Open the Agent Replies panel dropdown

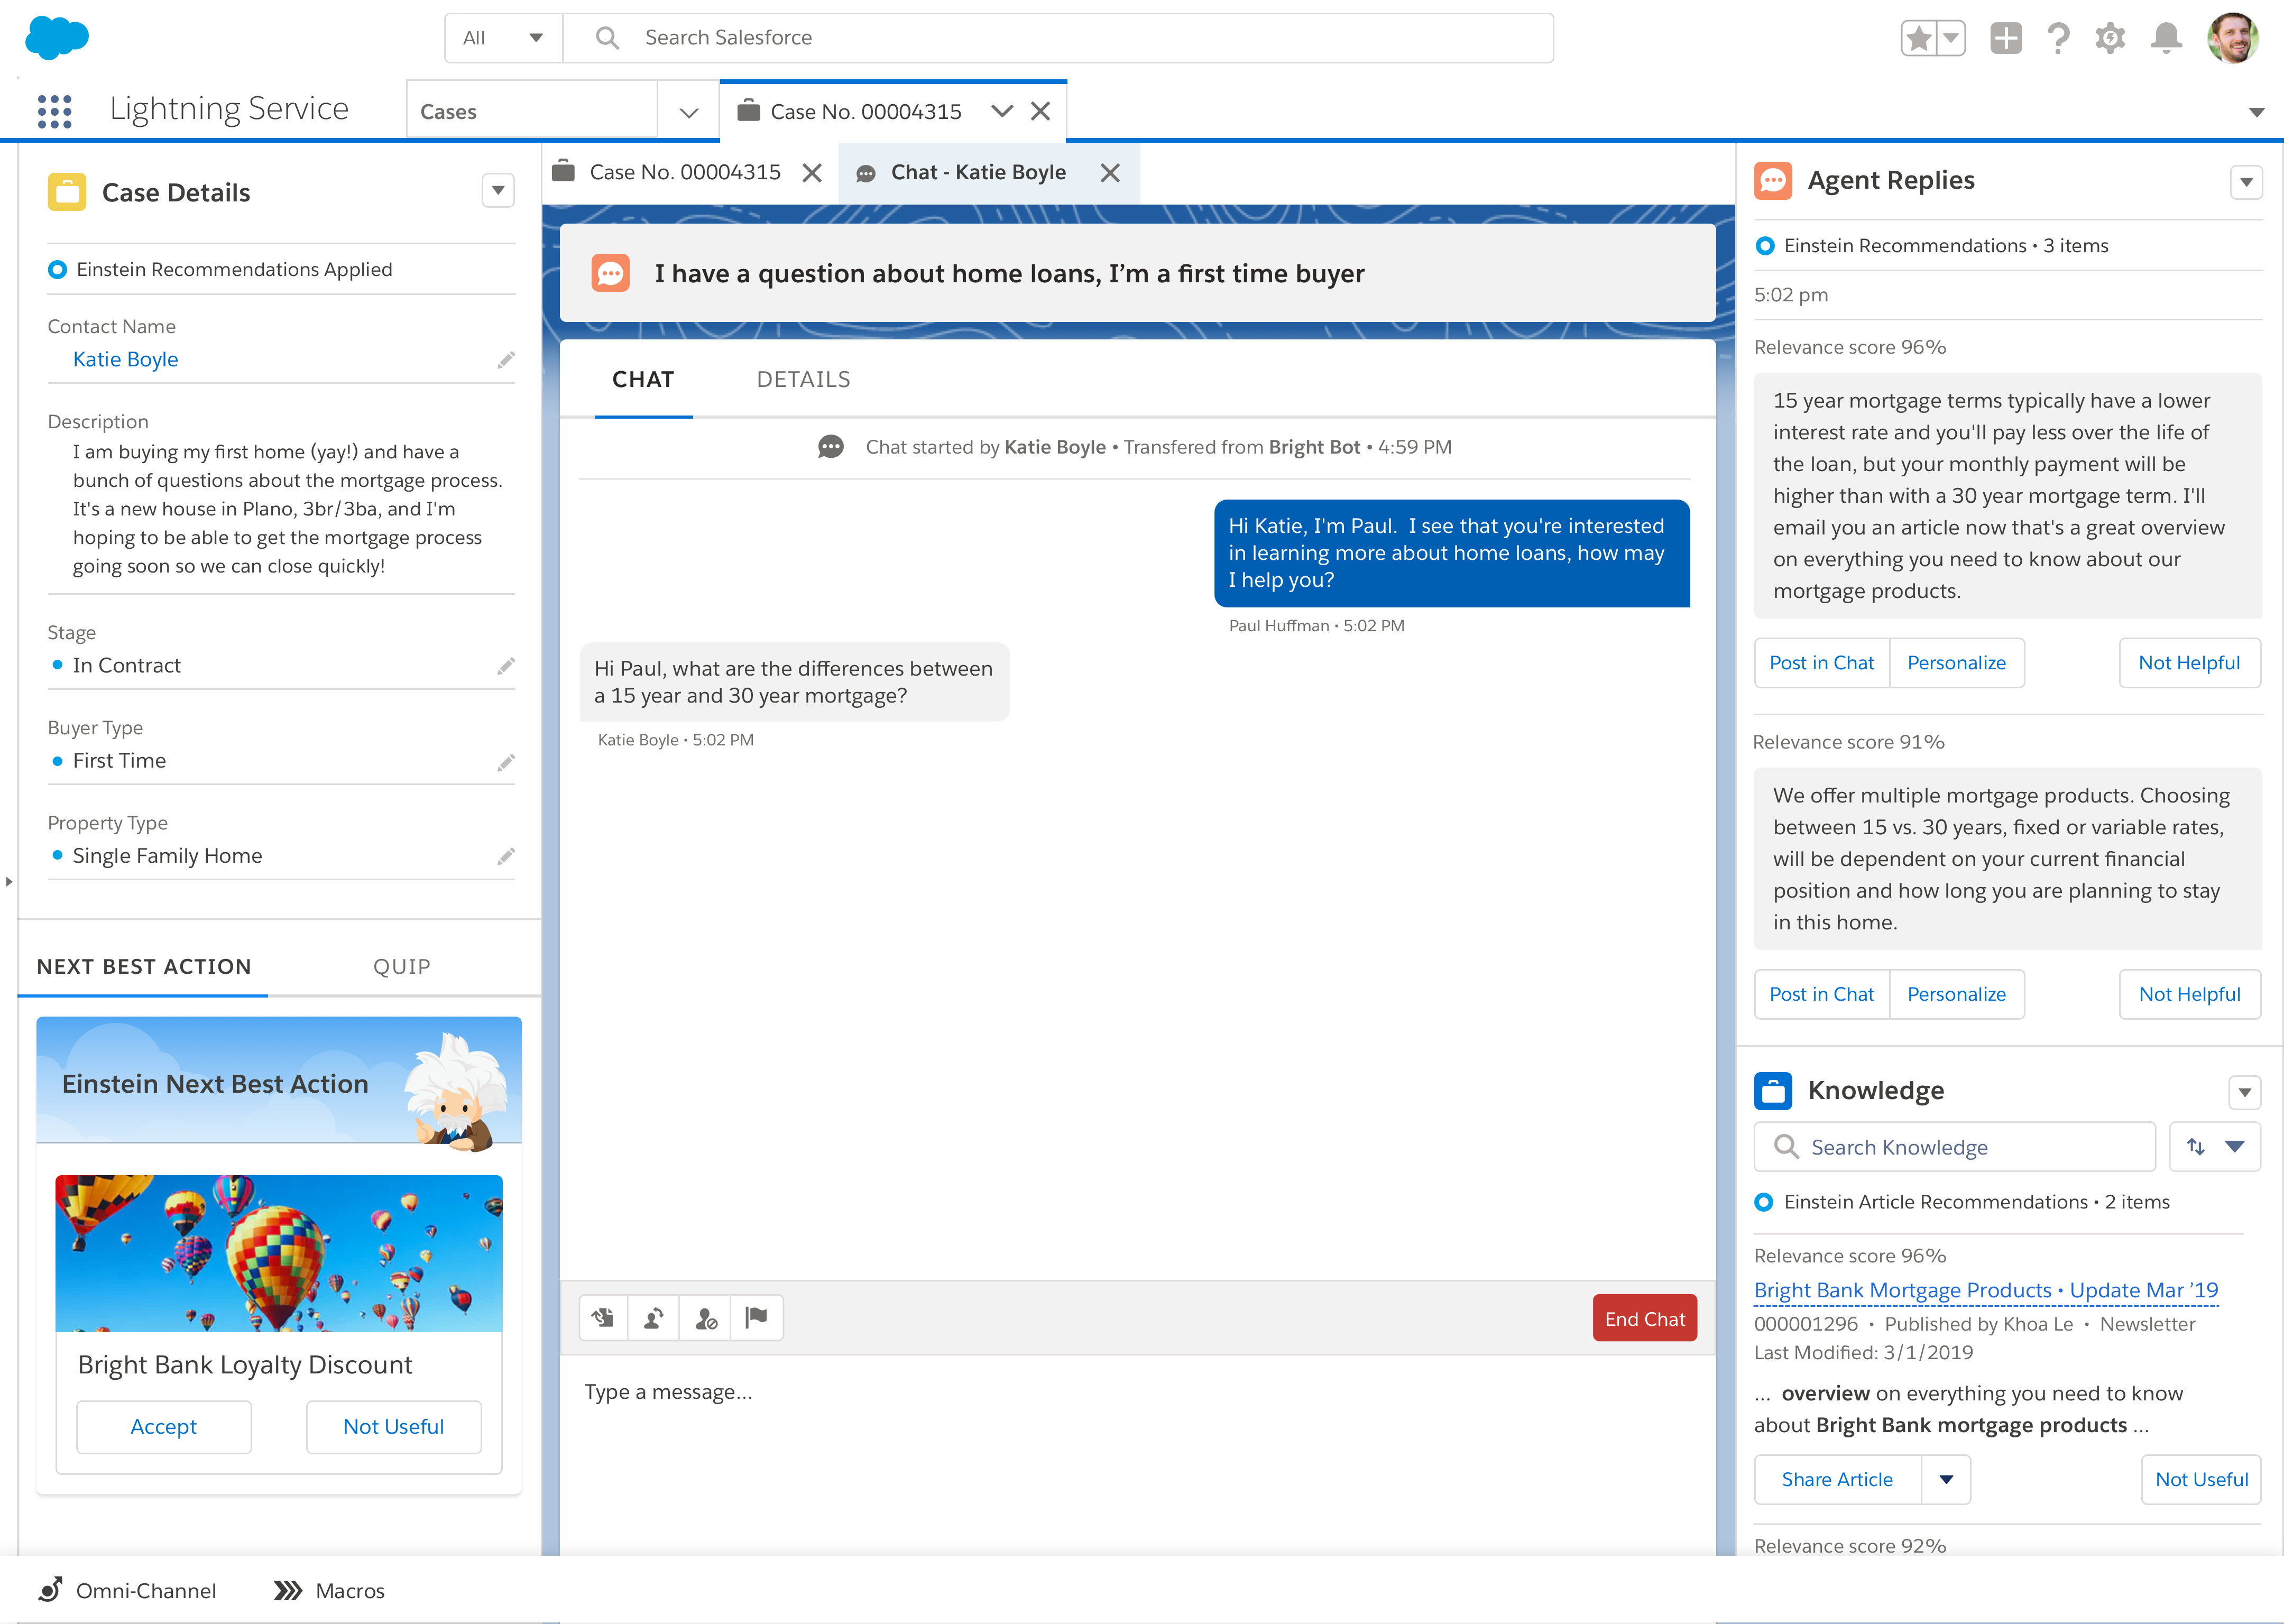point(2246,182)
